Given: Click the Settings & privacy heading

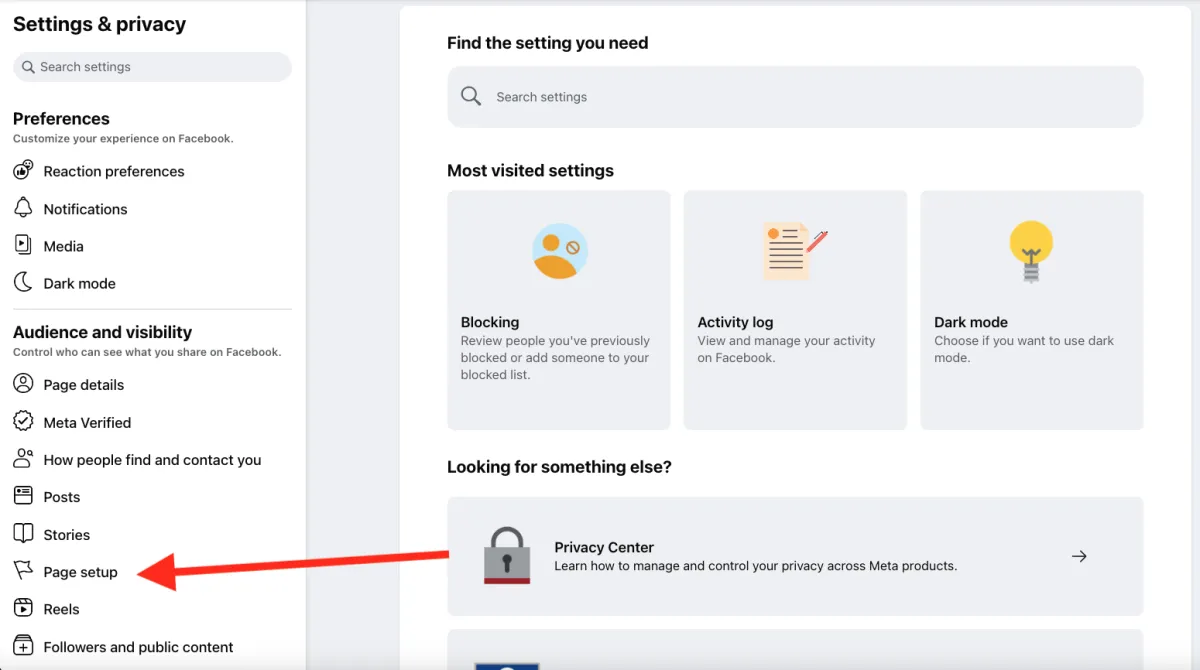Looking at the screenshot, I should click(x=99, y=24).
